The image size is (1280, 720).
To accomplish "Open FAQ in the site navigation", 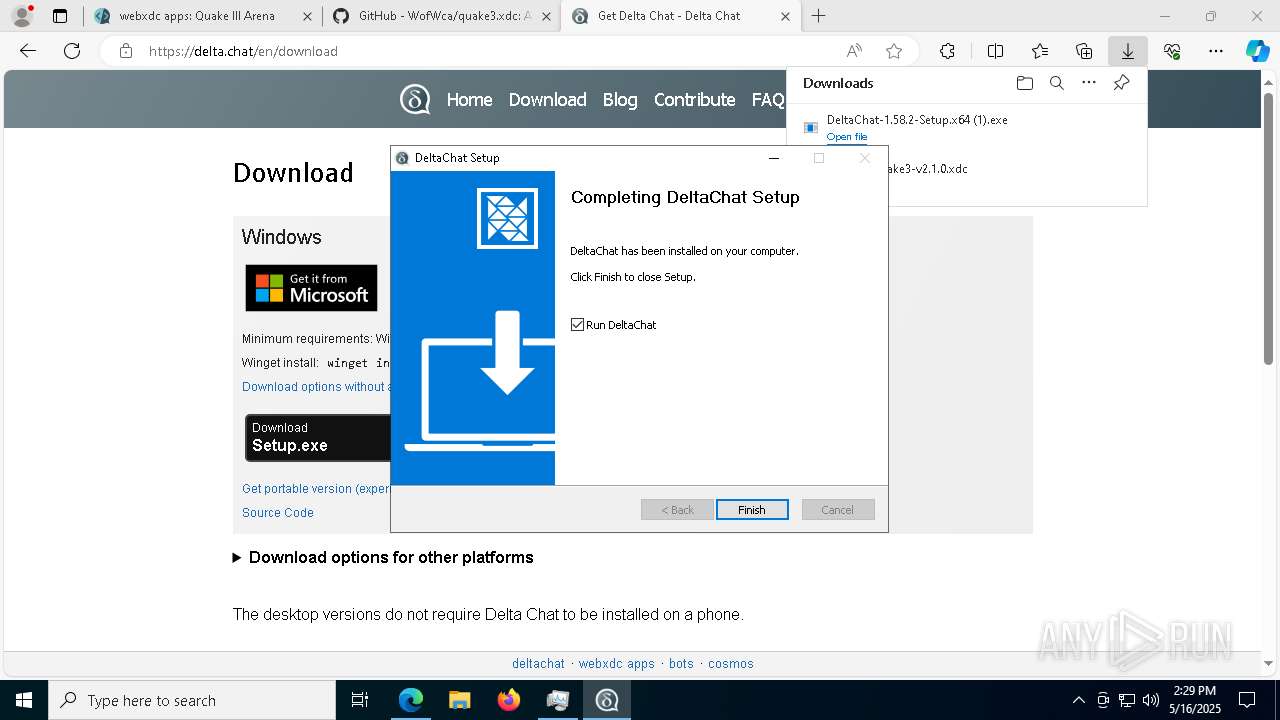I will pyautogui.click(x=768, y=100).
